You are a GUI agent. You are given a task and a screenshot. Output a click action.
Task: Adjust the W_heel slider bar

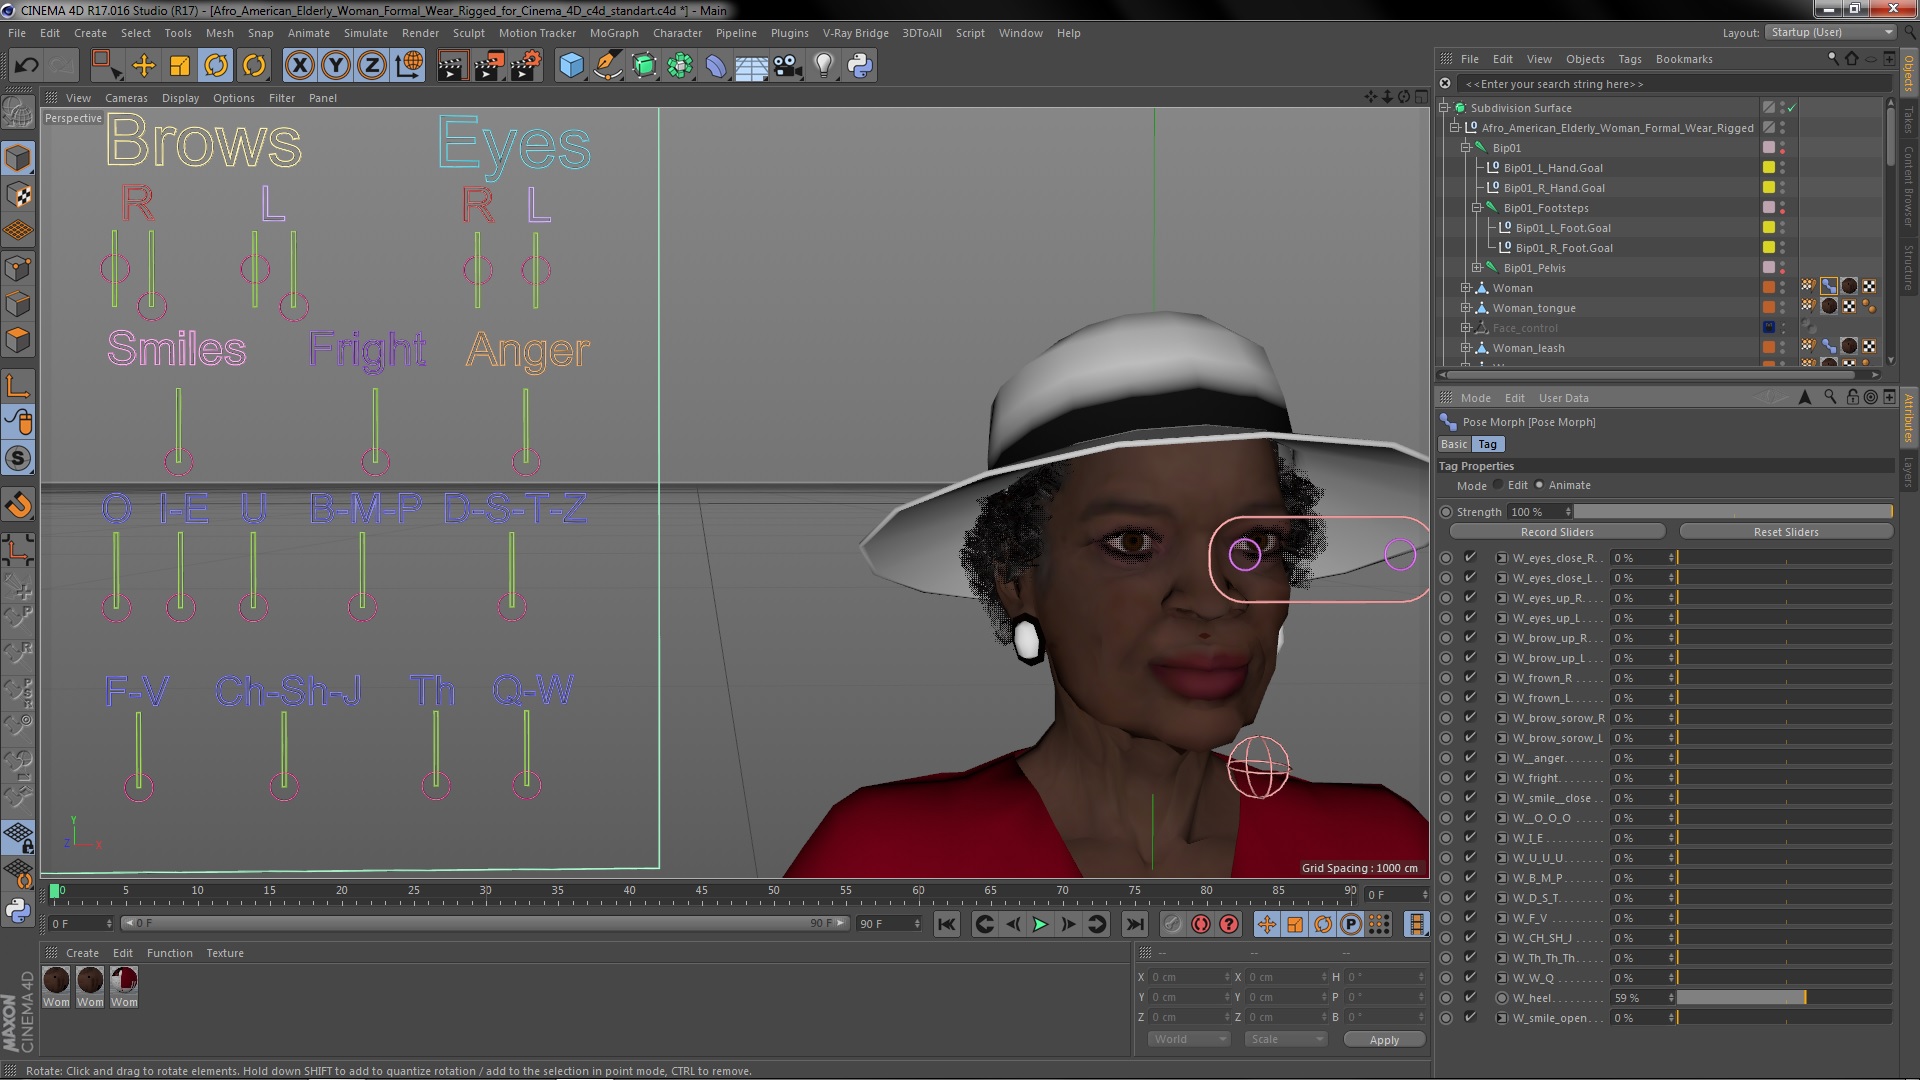tap(1784, 998)
